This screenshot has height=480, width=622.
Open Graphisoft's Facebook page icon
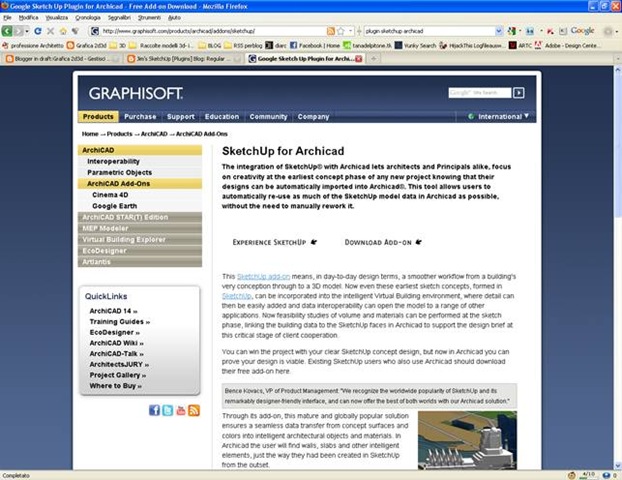(154, 410)
